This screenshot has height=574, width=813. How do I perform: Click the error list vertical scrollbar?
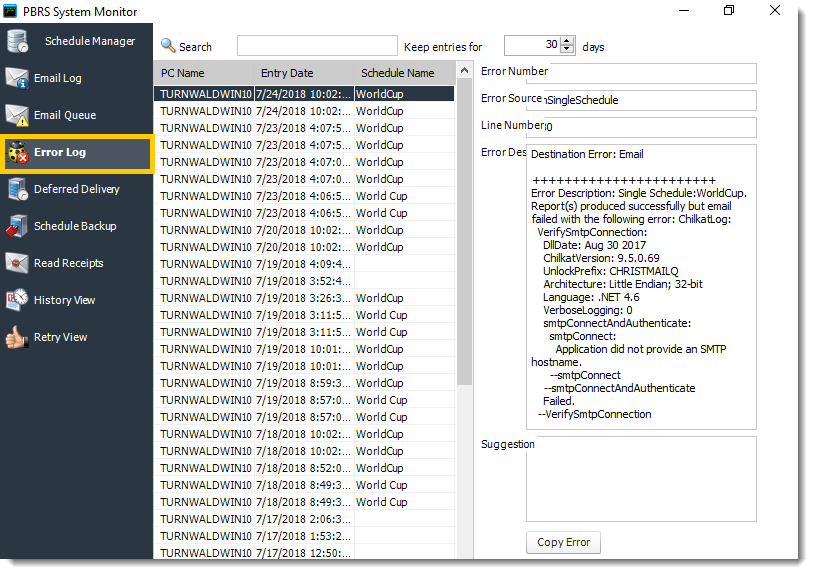[464, 300]
